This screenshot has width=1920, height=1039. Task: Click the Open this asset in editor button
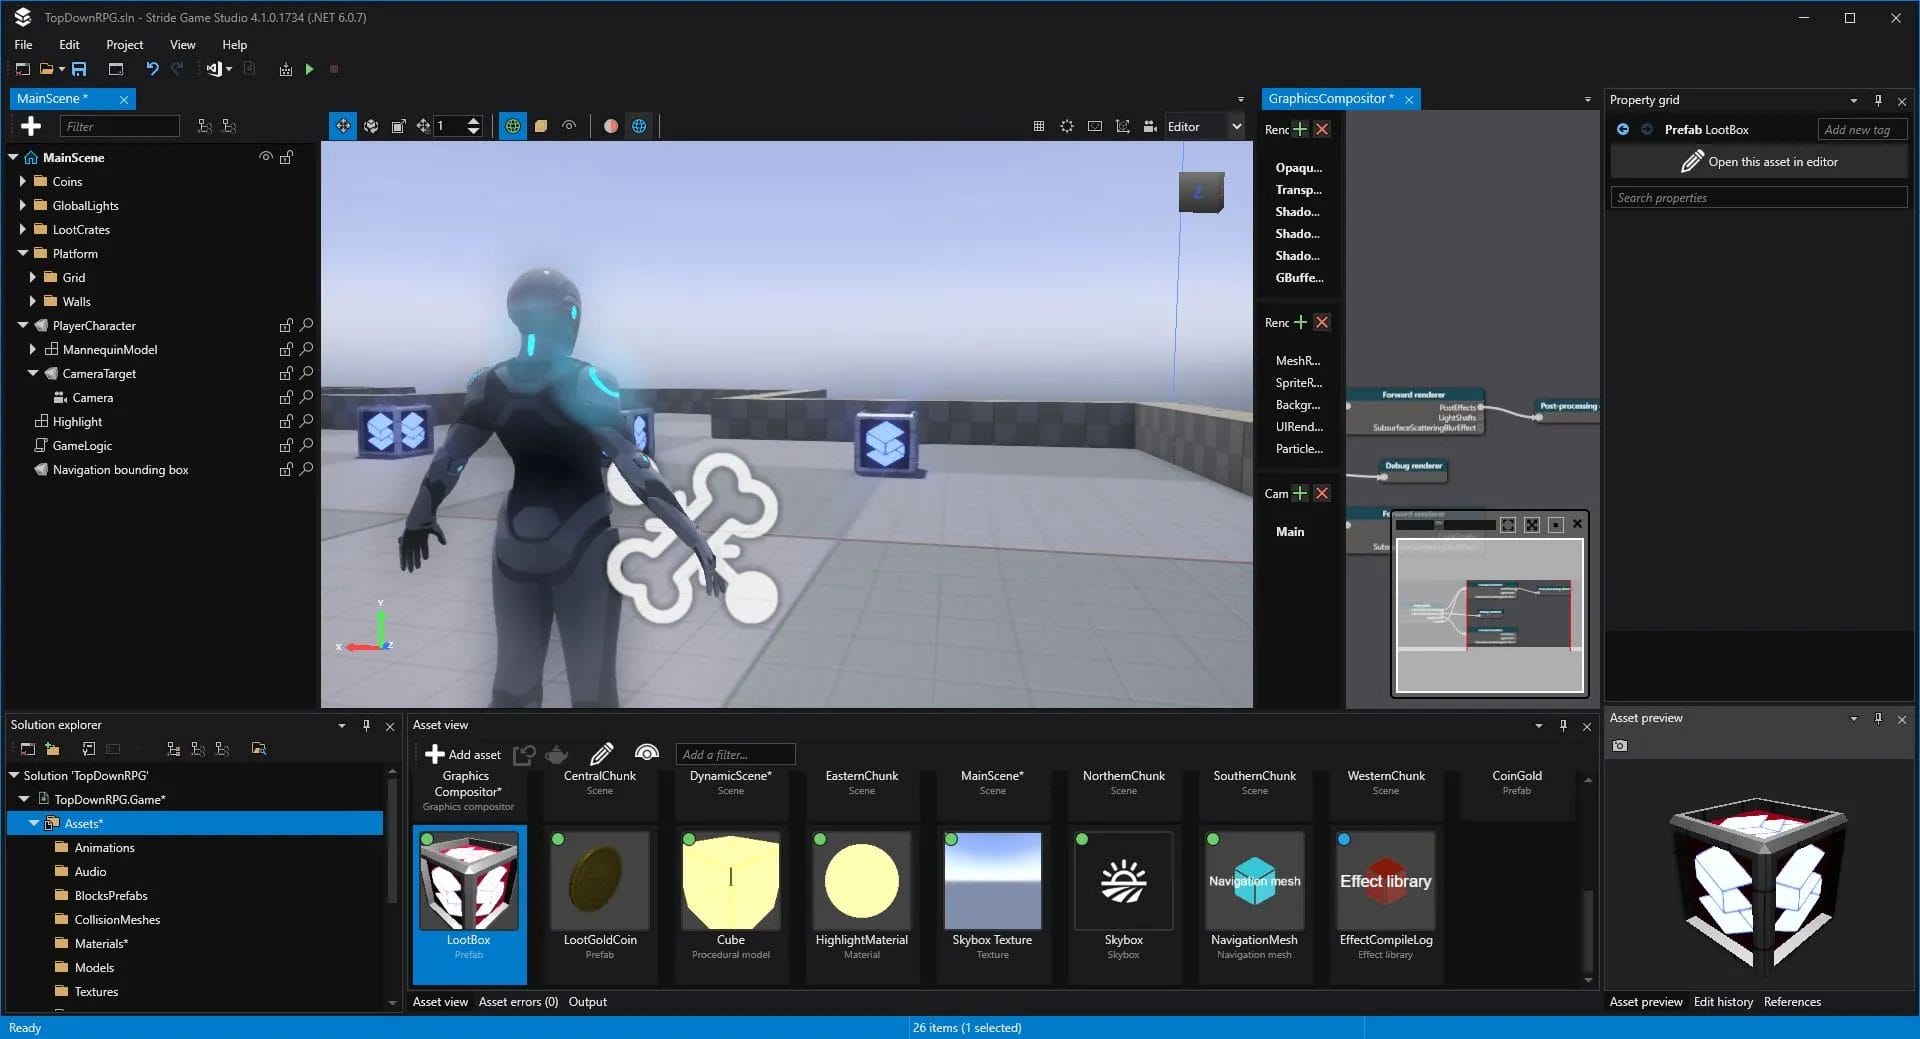click(1758, 161)
